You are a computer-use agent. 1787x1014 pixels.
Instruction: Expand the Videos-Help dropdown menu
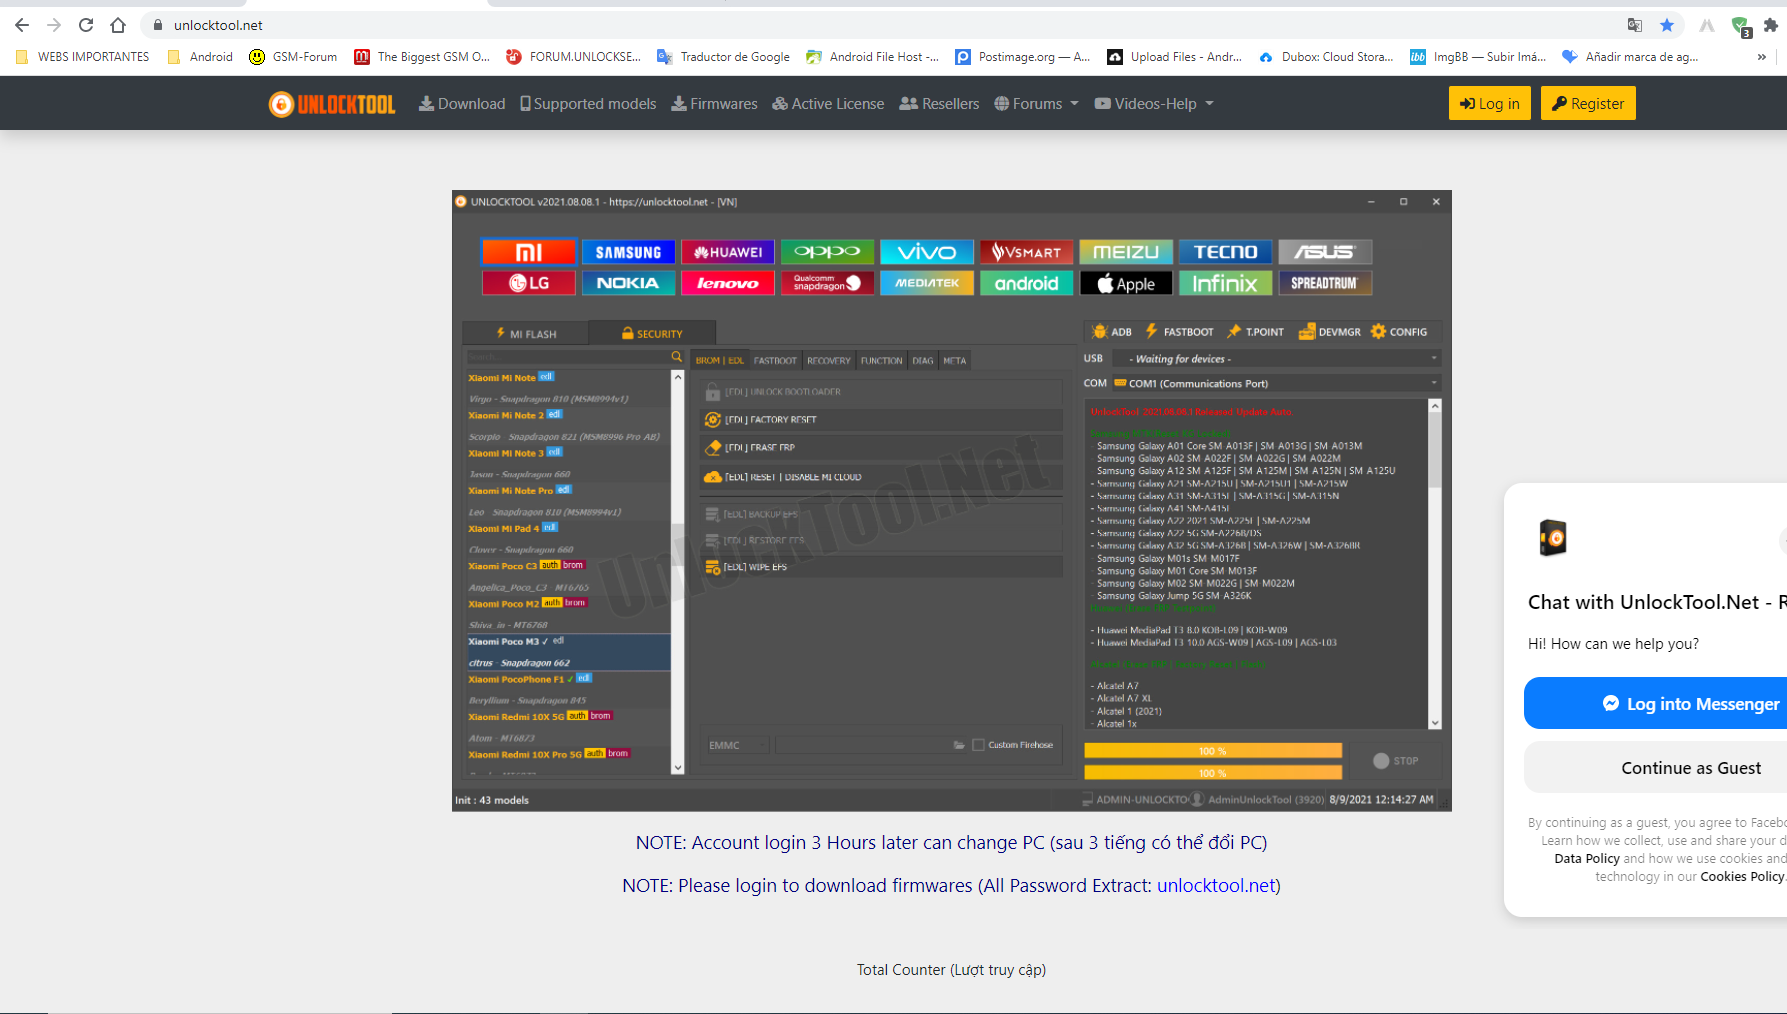click(1154, 104)
